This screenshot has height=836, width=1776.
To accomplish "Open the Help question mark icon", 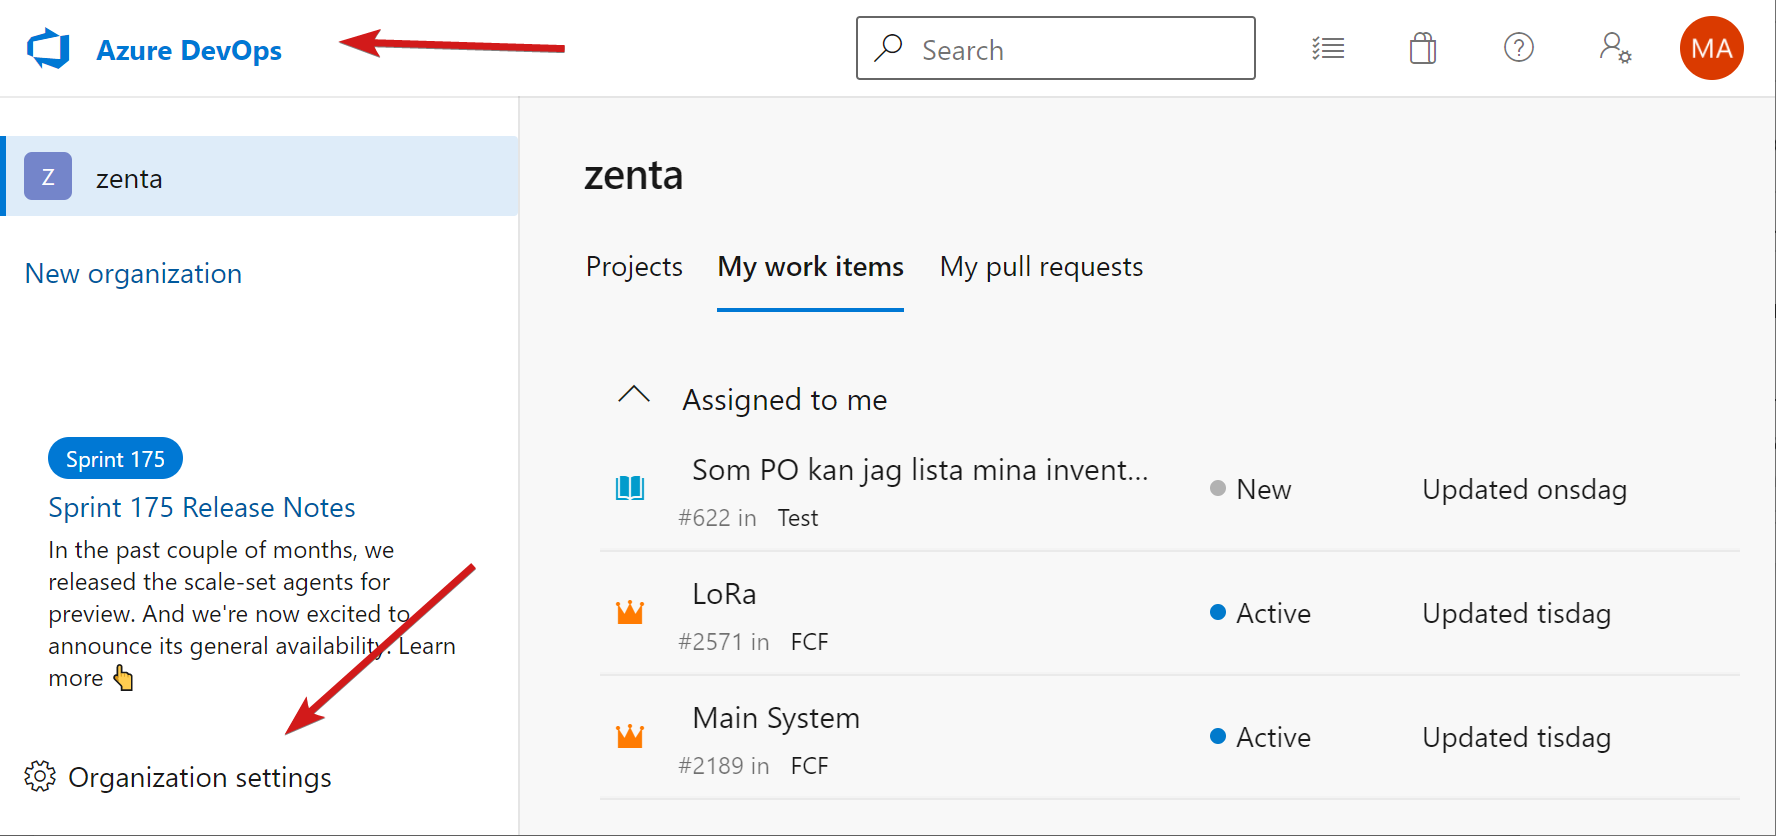I will click(x=1519, y=47).
